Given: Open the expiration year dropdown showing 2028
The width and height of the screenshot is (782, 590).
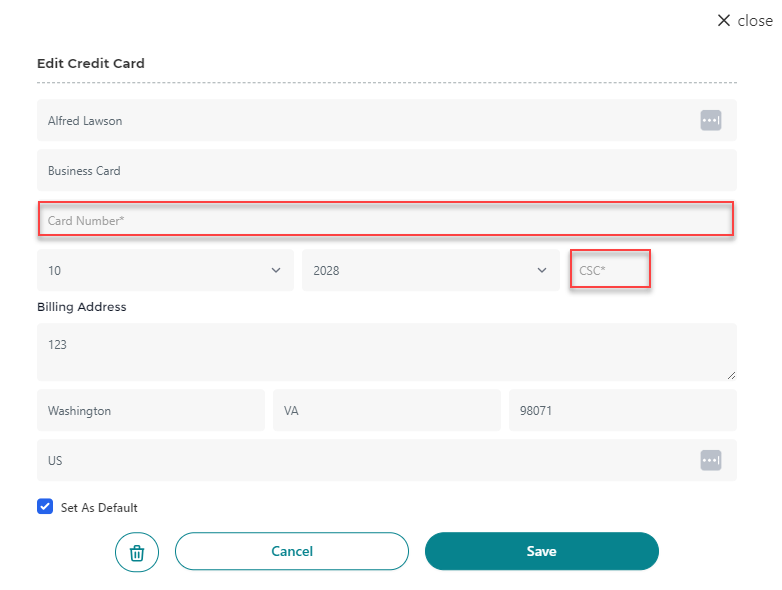Looking at the screenshot, I should (430, 270).
